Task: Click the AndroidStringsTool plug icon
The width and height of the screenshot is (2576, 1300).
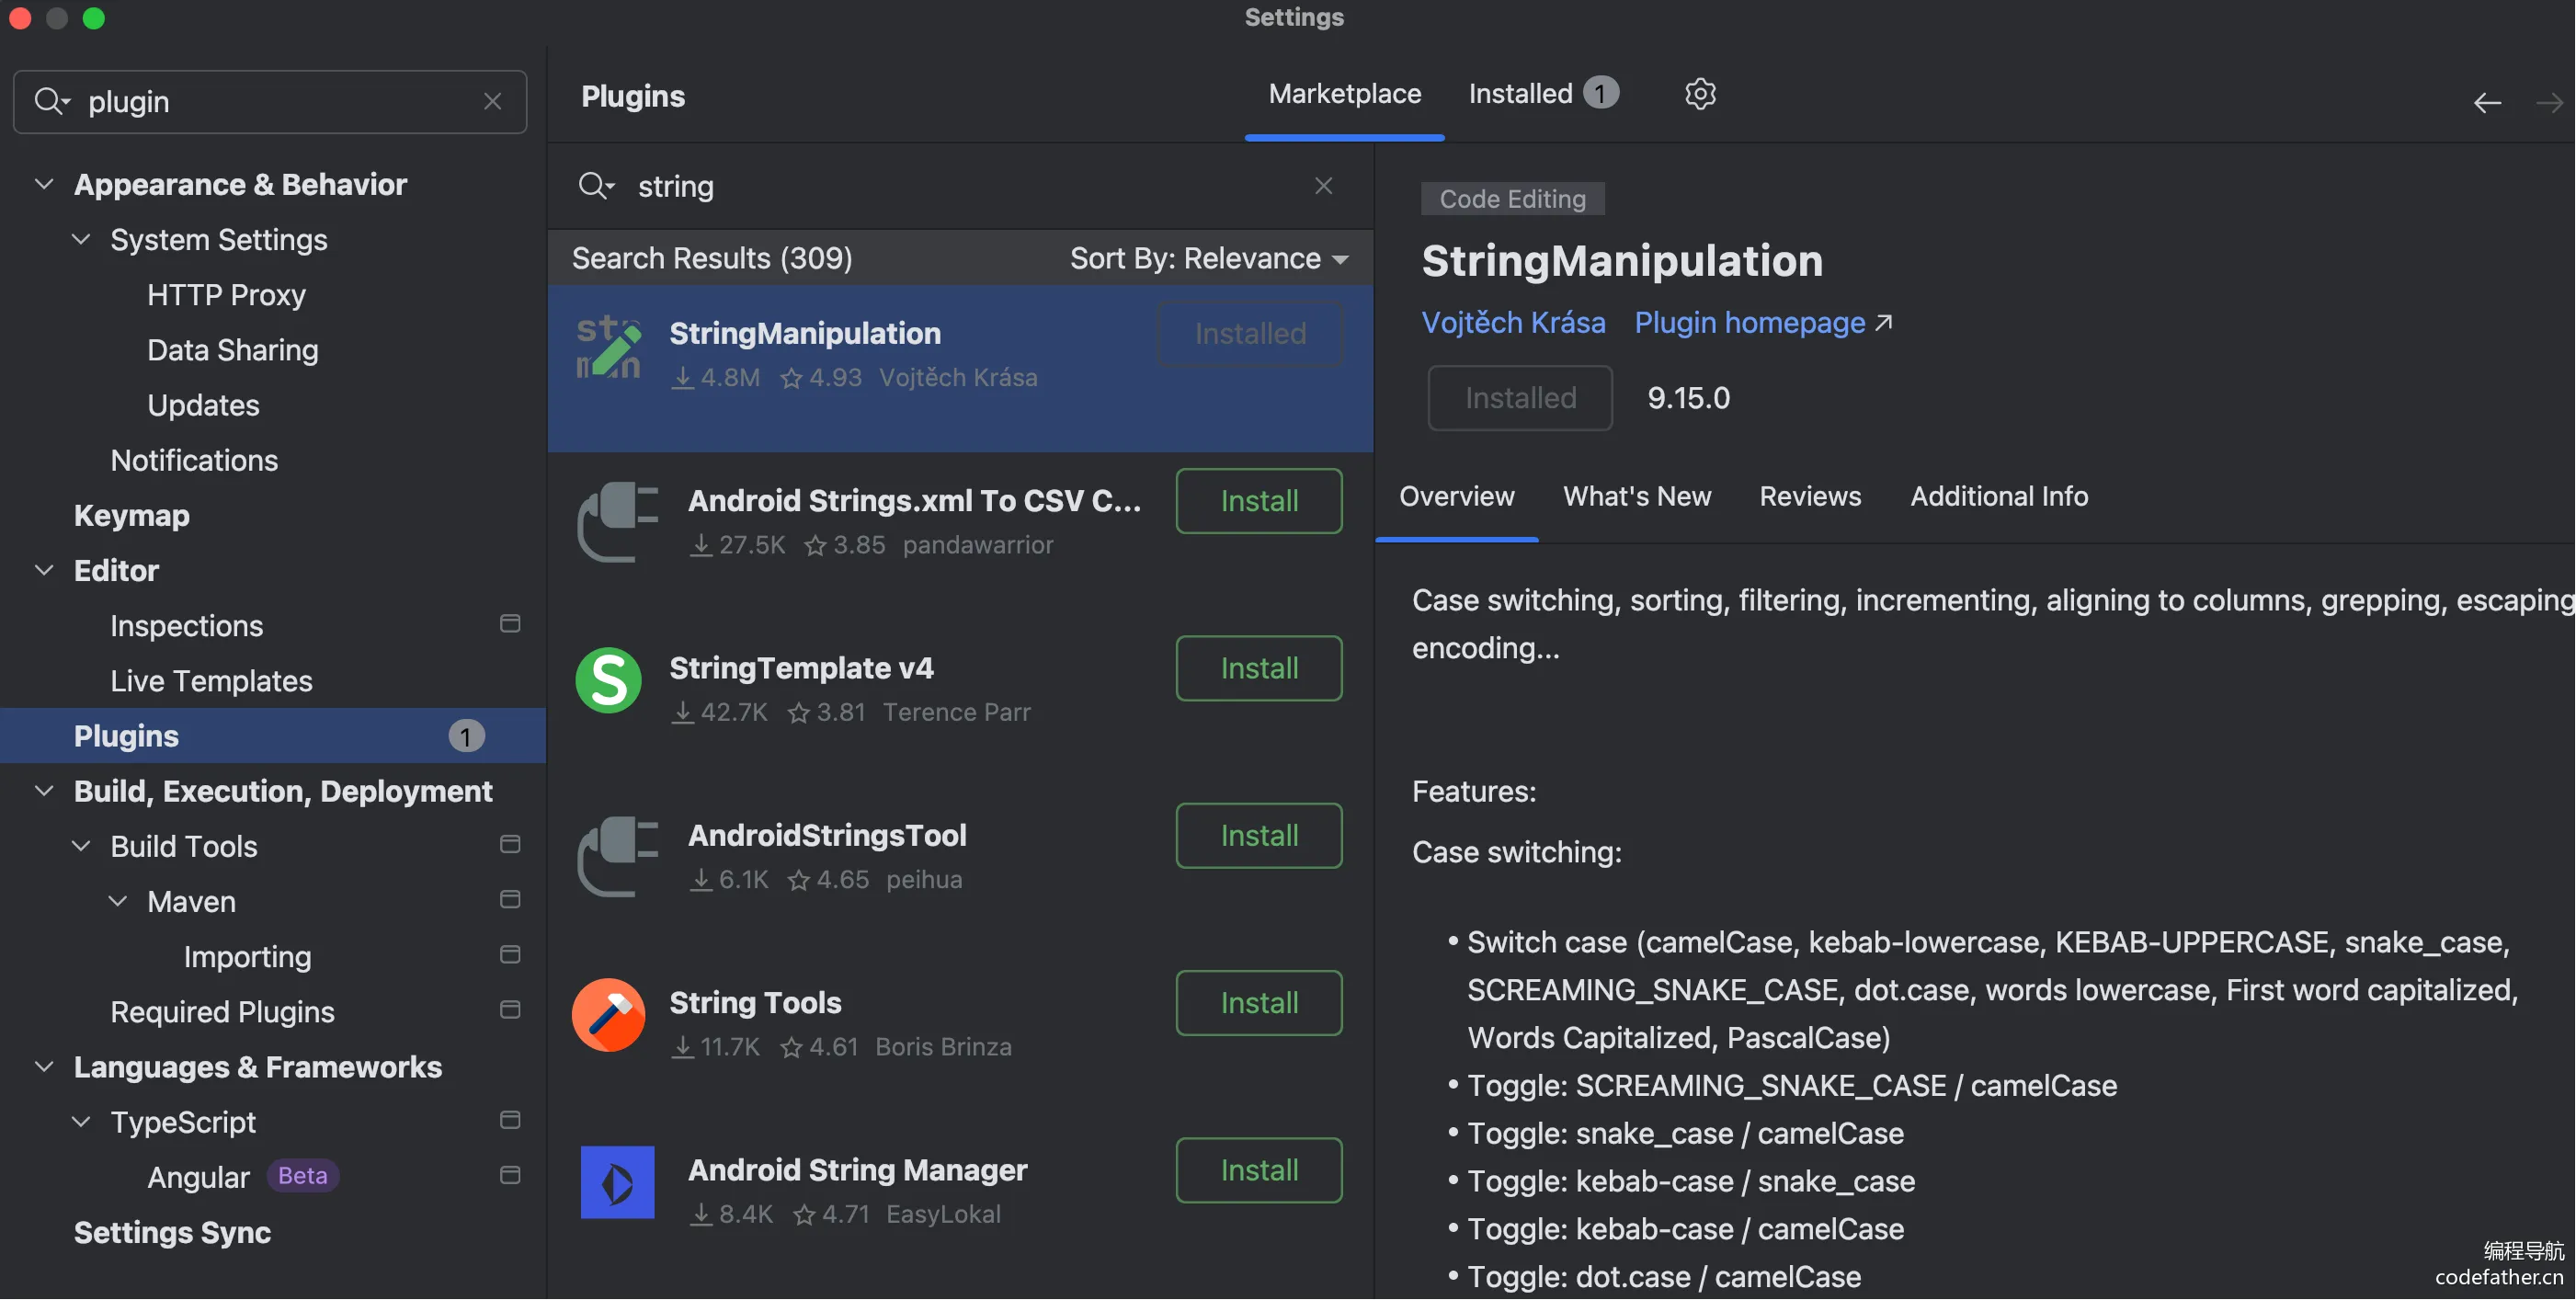Action: pyautogui.click(x=617, y=856)
